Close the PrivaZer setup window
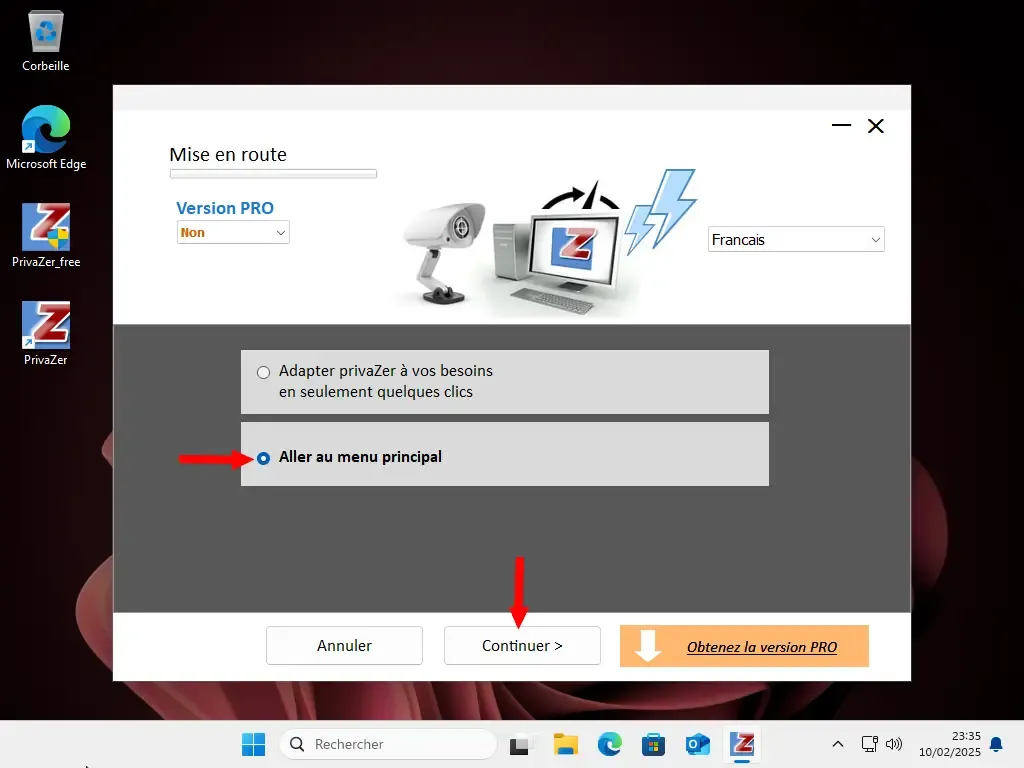The image size is (1024, 768). [x=876, y=126]
